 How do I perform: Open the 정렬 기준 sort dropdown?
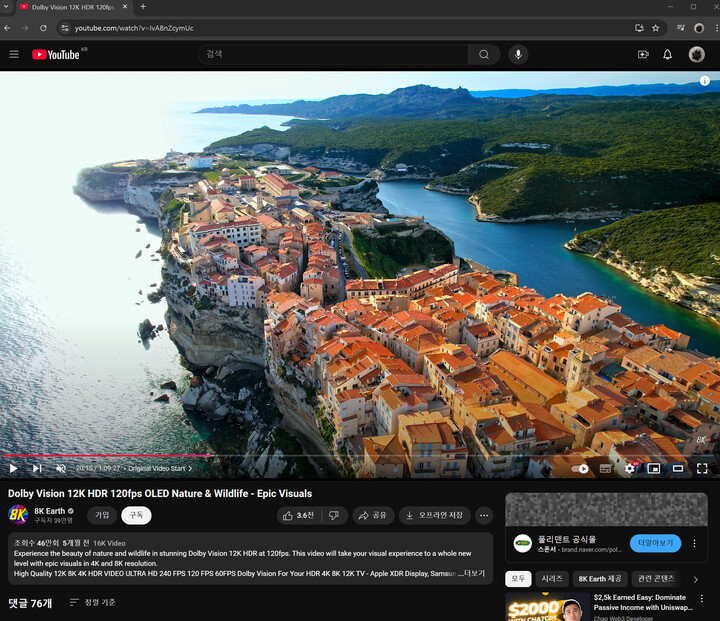coord(92,603)
